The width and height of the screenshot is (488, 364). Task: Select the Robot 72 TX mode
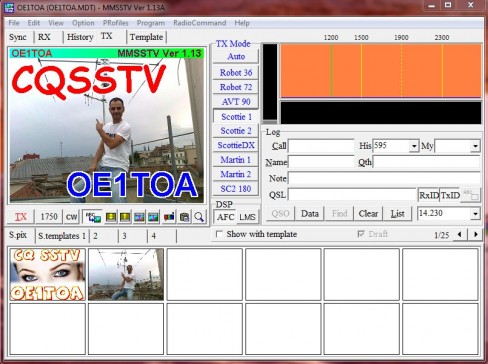(236, 87)
